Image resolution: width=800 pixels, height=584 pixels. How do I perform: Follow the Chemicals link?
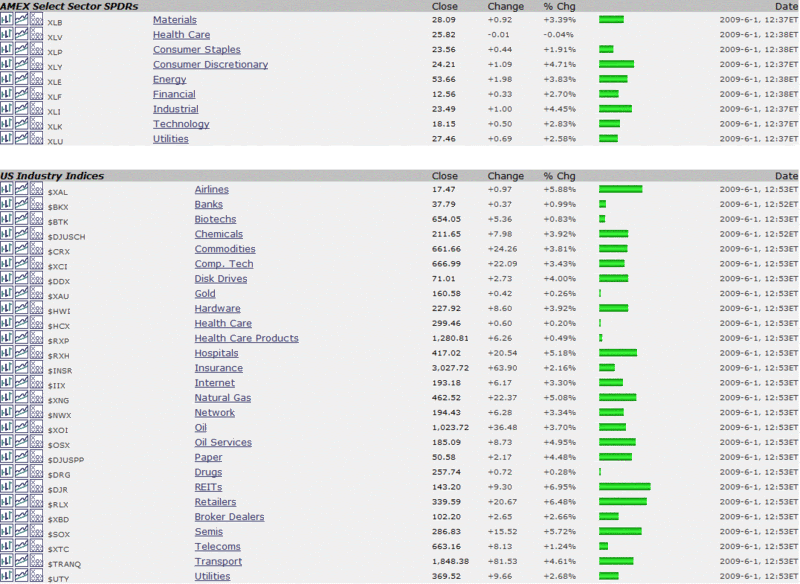click(218, 234)
